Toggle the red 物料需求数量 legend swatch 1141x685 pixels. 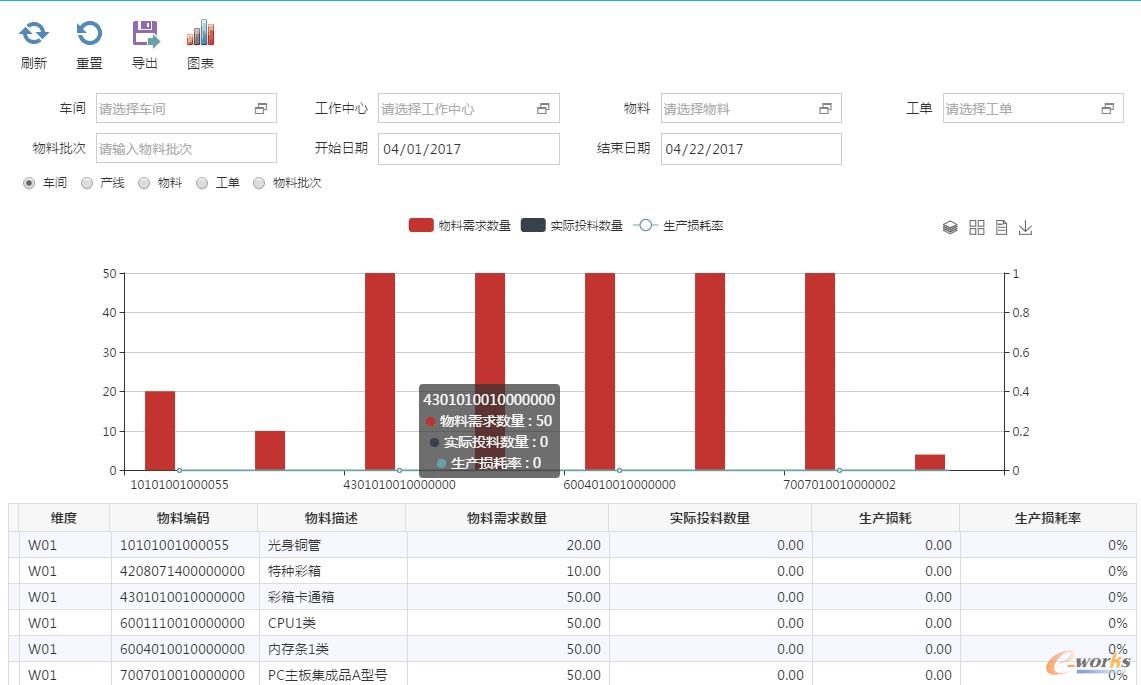[x=421, y=225]
